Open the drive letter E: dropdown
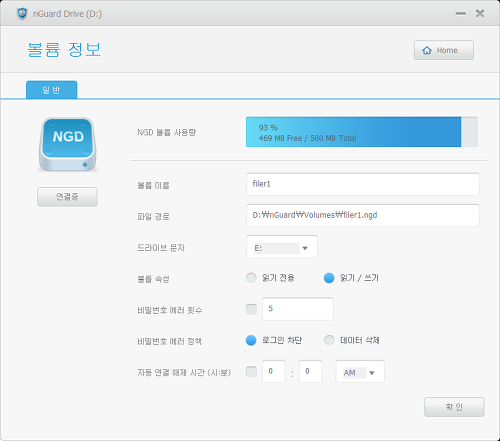Viewport: 500px width, 441px height. [x=282, y=247]
